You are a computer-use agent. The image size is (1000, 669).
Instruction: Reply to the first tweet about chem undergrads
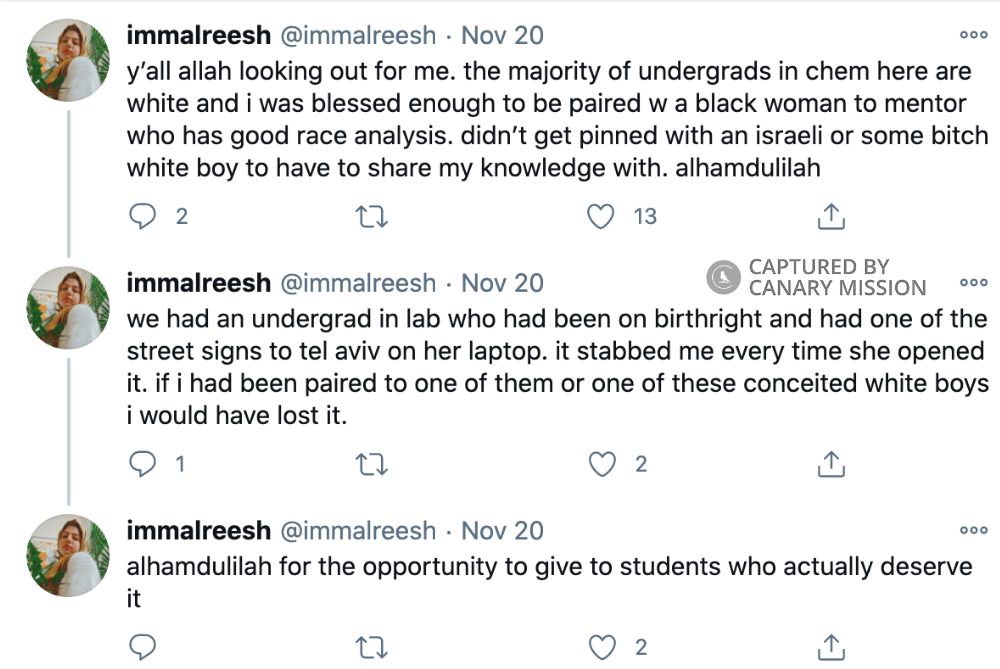point(143,215)
